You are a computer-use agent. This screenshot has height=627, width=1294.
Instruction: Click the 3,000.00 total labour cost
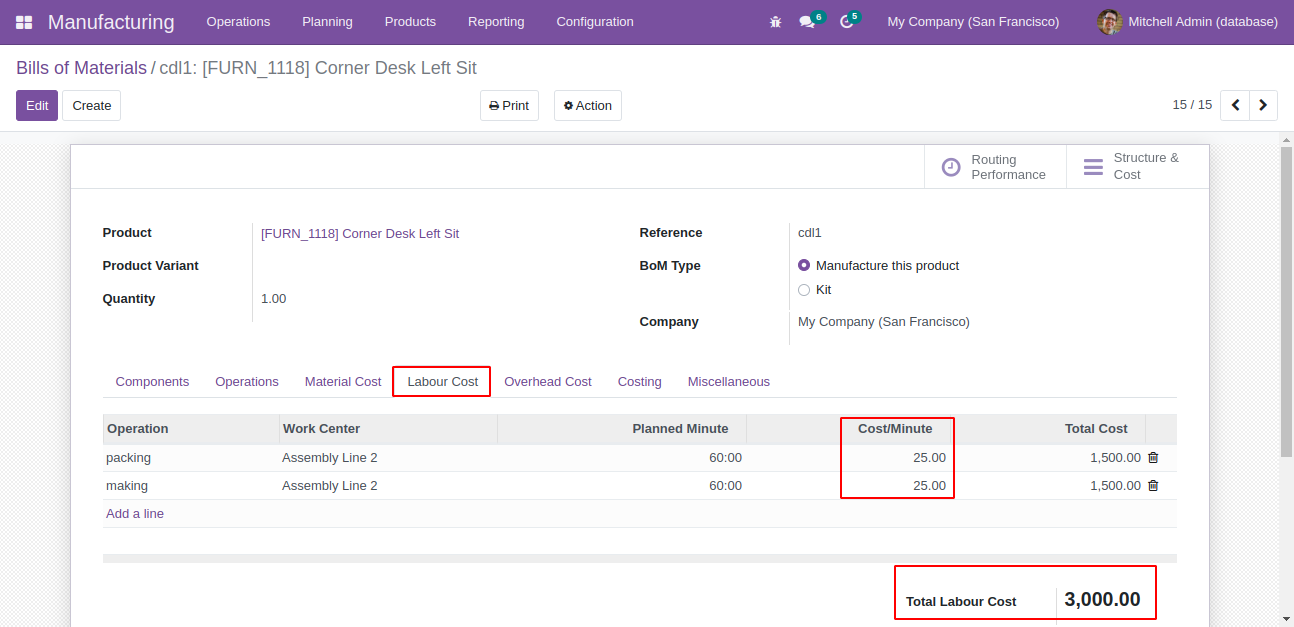1102,600
